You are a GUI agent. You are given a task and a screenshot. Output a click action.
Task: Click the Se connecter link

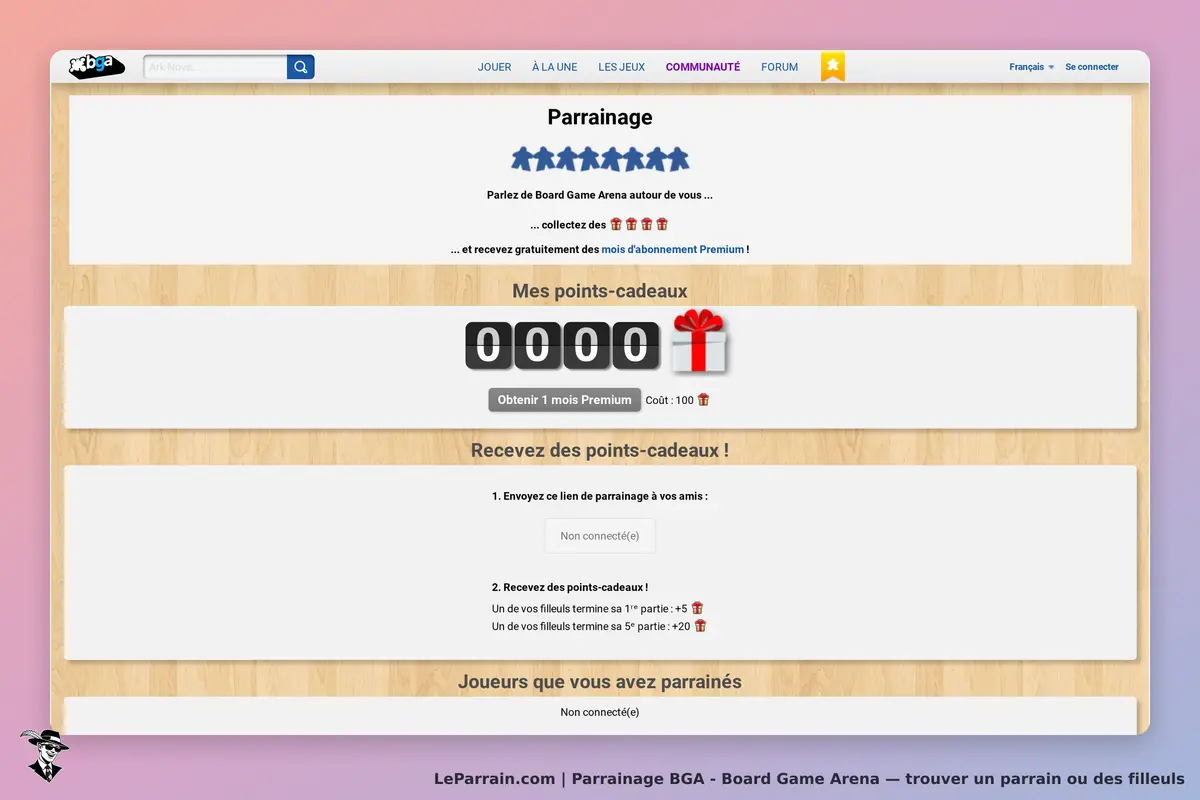pos(1092,67)
